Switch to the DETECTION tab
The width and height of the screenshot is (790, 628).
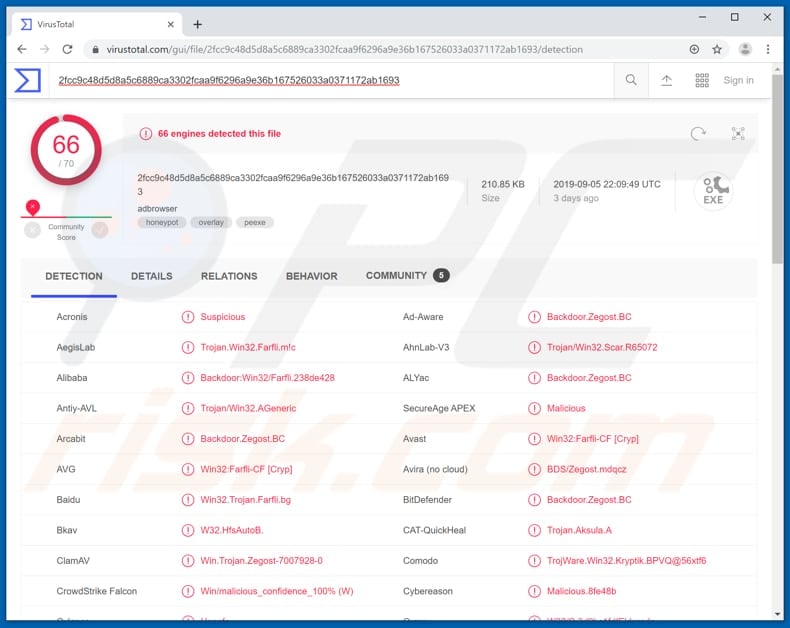[x=74, y=276]
